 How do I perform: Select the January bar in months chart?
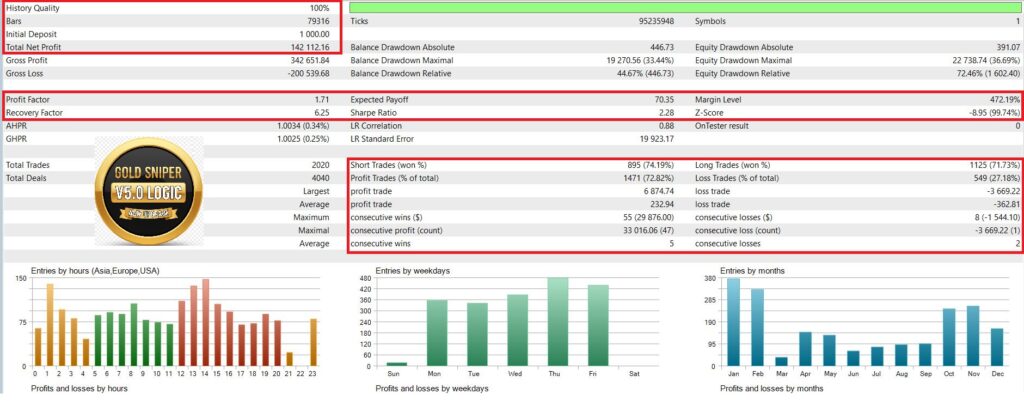734,322
